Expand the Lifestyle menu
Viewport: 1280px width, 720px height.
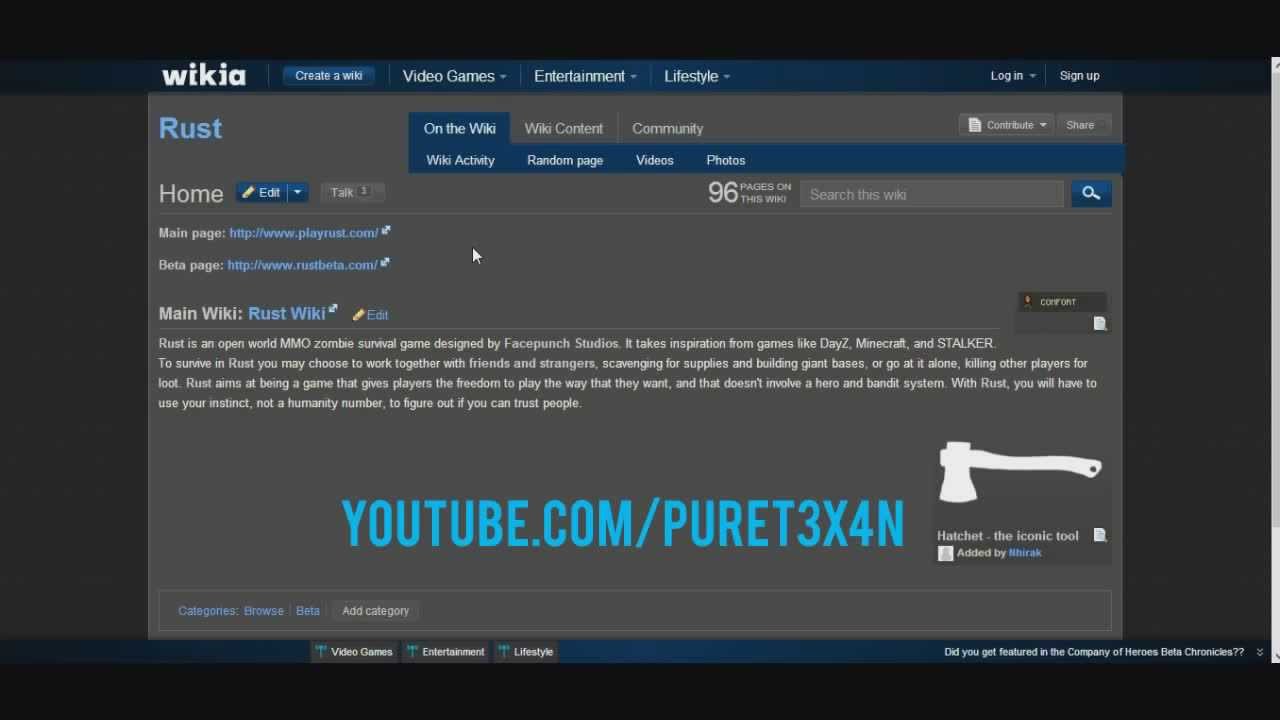[697, 76]
